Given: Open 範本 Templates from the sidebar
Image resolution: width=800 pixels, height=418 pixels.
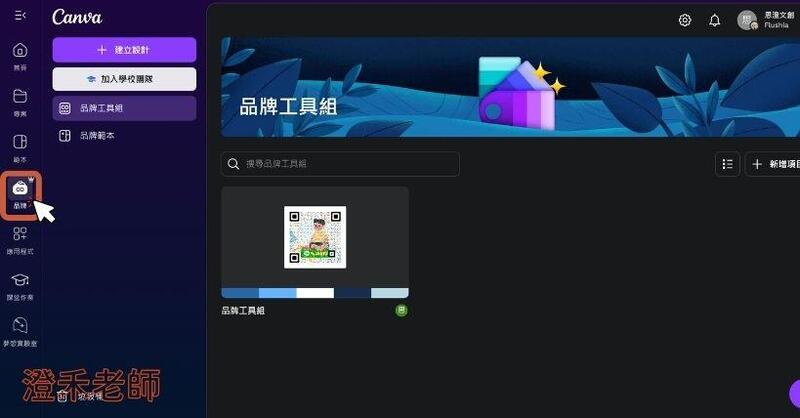Looking at the screenshot, I should (x=20, y=149).
